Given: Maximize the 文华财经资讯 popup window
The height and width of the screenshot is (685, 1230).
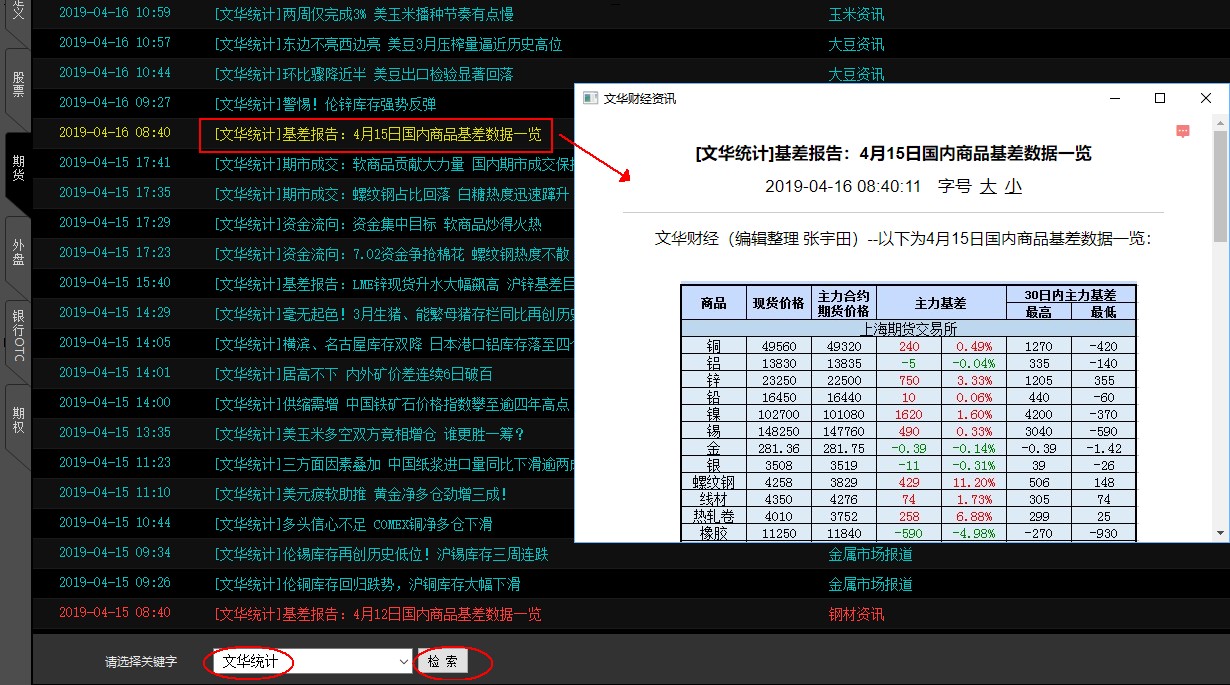Looking at the screenshot, I should pos(1160,98).
